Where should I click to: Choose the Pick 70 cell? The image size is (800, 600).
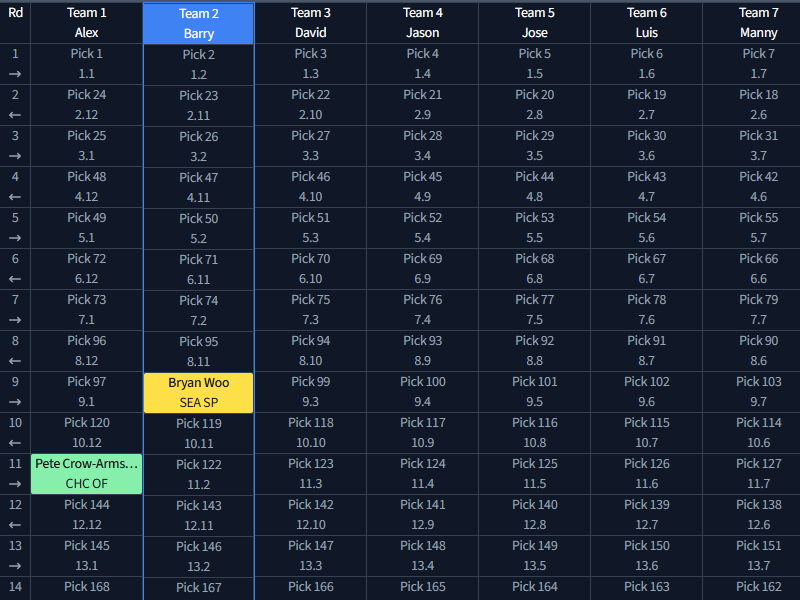tap(311, 269)
